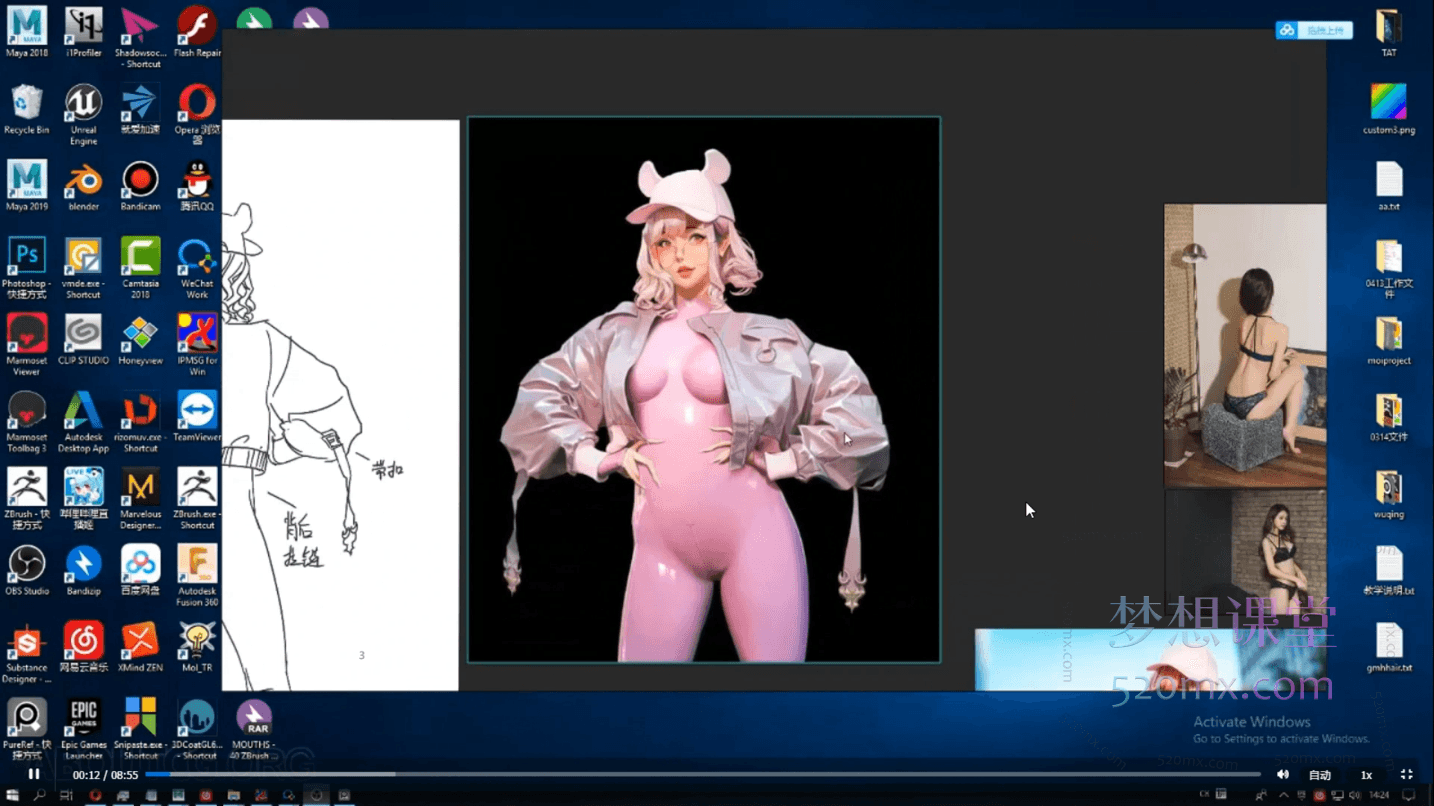Screen dimensions: 1434x806
Task: Select the Photoshop shortcut icon
Action: point(27,260)
